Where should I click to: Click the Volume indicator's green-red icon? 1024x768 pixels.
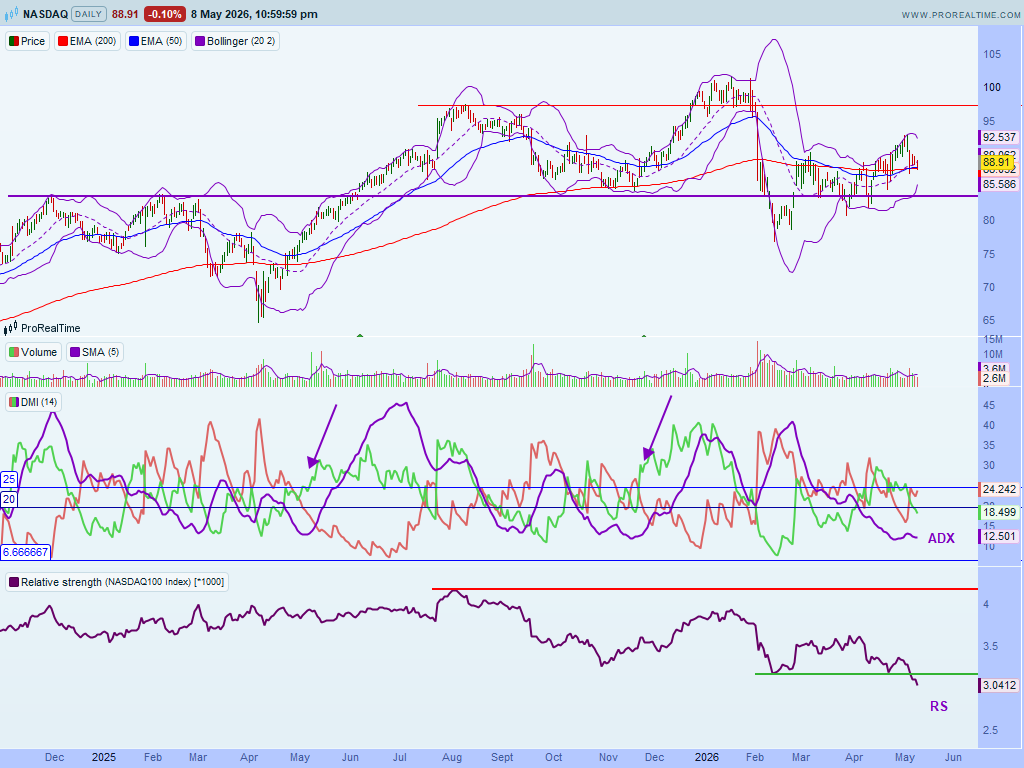(x=13, y=352)
